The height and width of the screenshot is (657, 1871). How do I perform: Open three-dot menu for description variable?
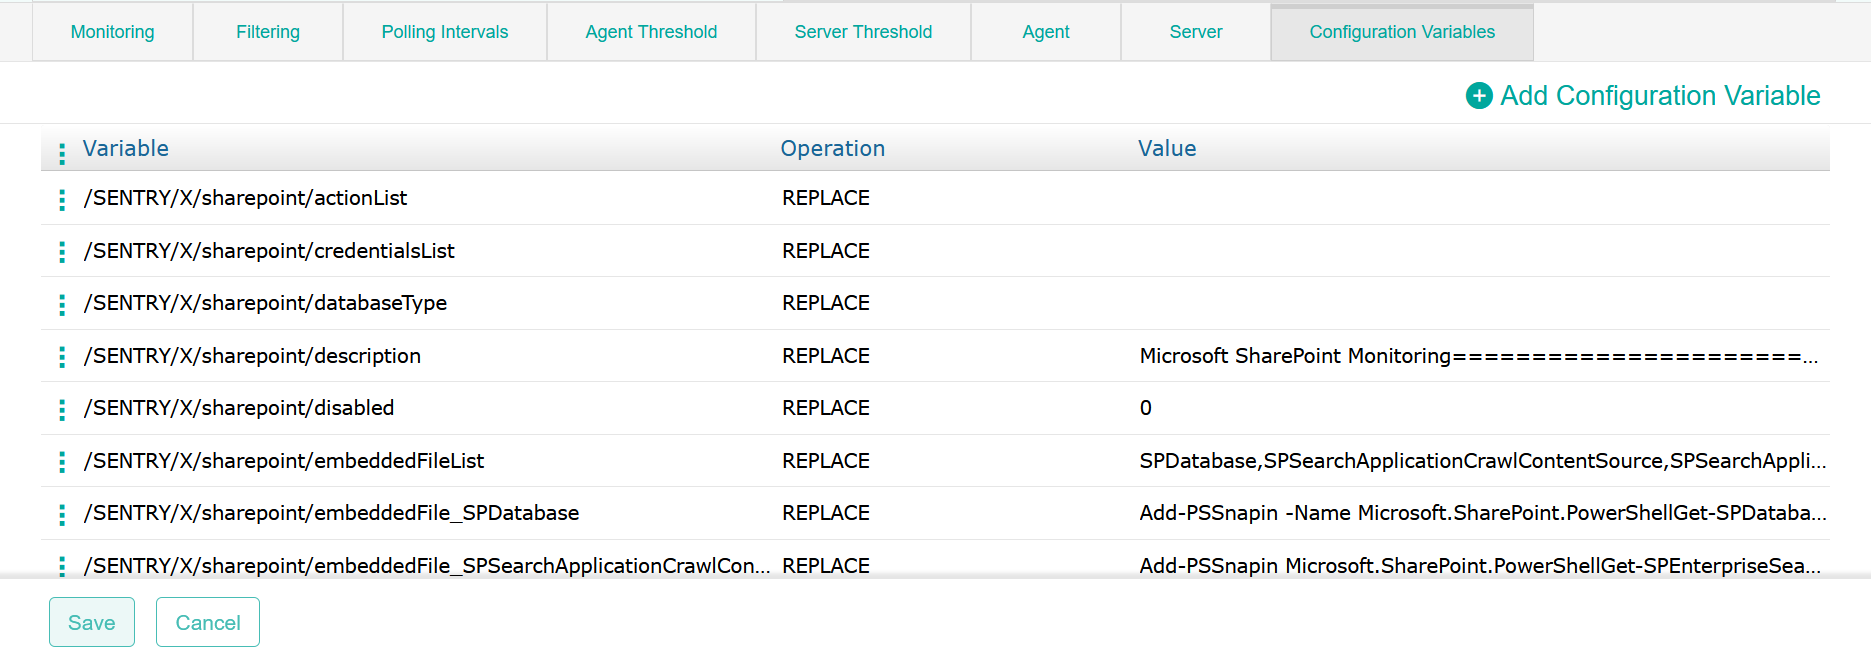click(x=62, y=357)
